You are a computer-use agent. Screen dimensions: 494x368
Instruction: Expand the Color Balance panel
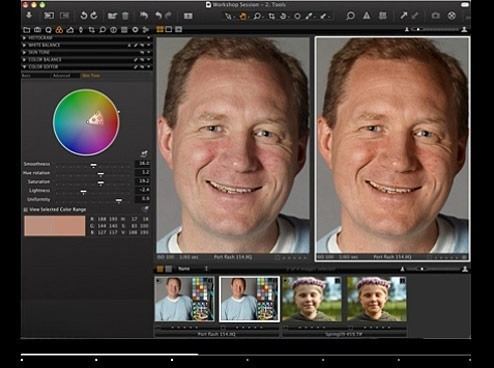click(24, 60)
